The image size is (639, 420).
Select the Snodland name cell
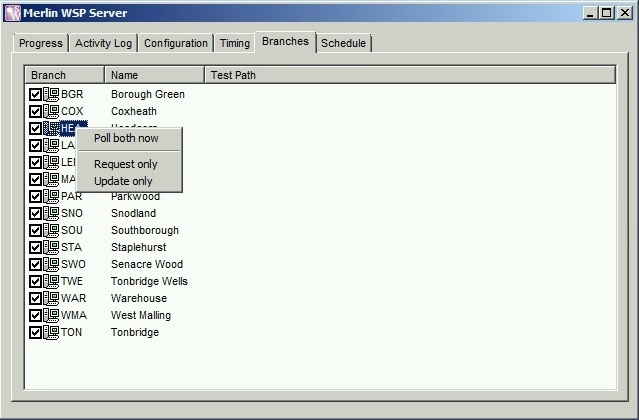(x=133, y=213)
